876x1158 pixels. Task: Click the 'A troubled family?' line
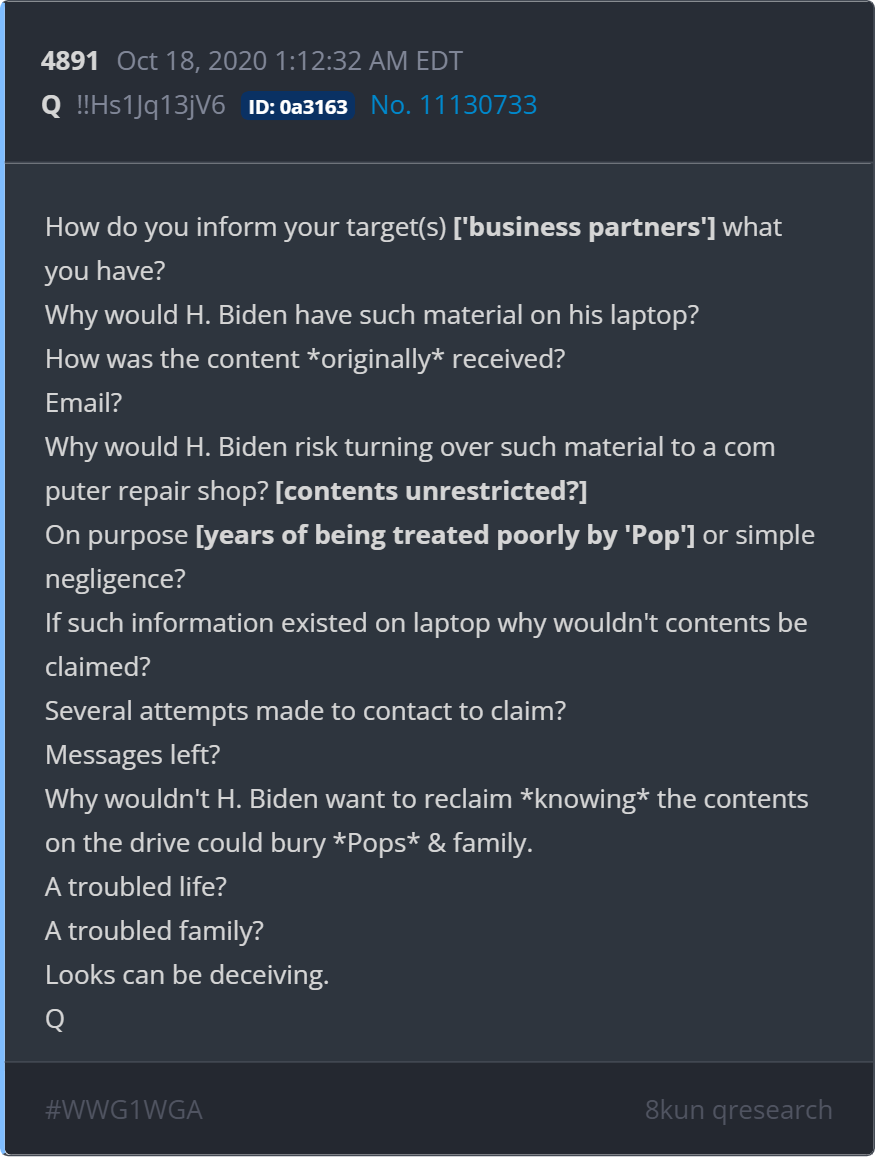(154, 931)
